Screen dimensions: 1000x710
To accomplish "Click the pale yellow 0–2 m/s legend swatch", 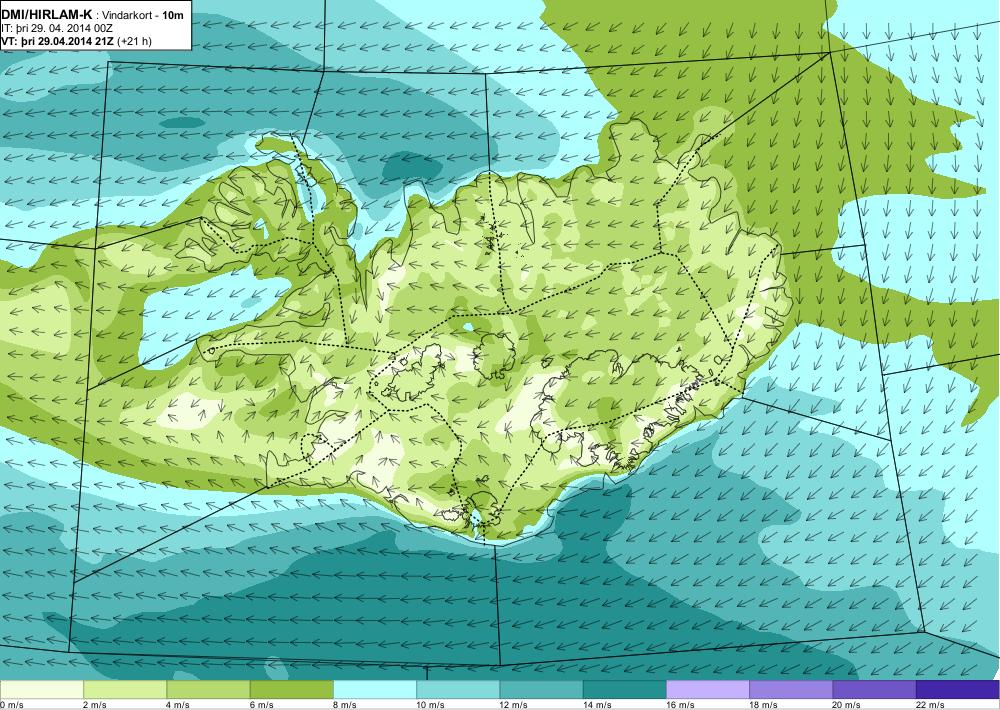I will click(x=41, y=690).
